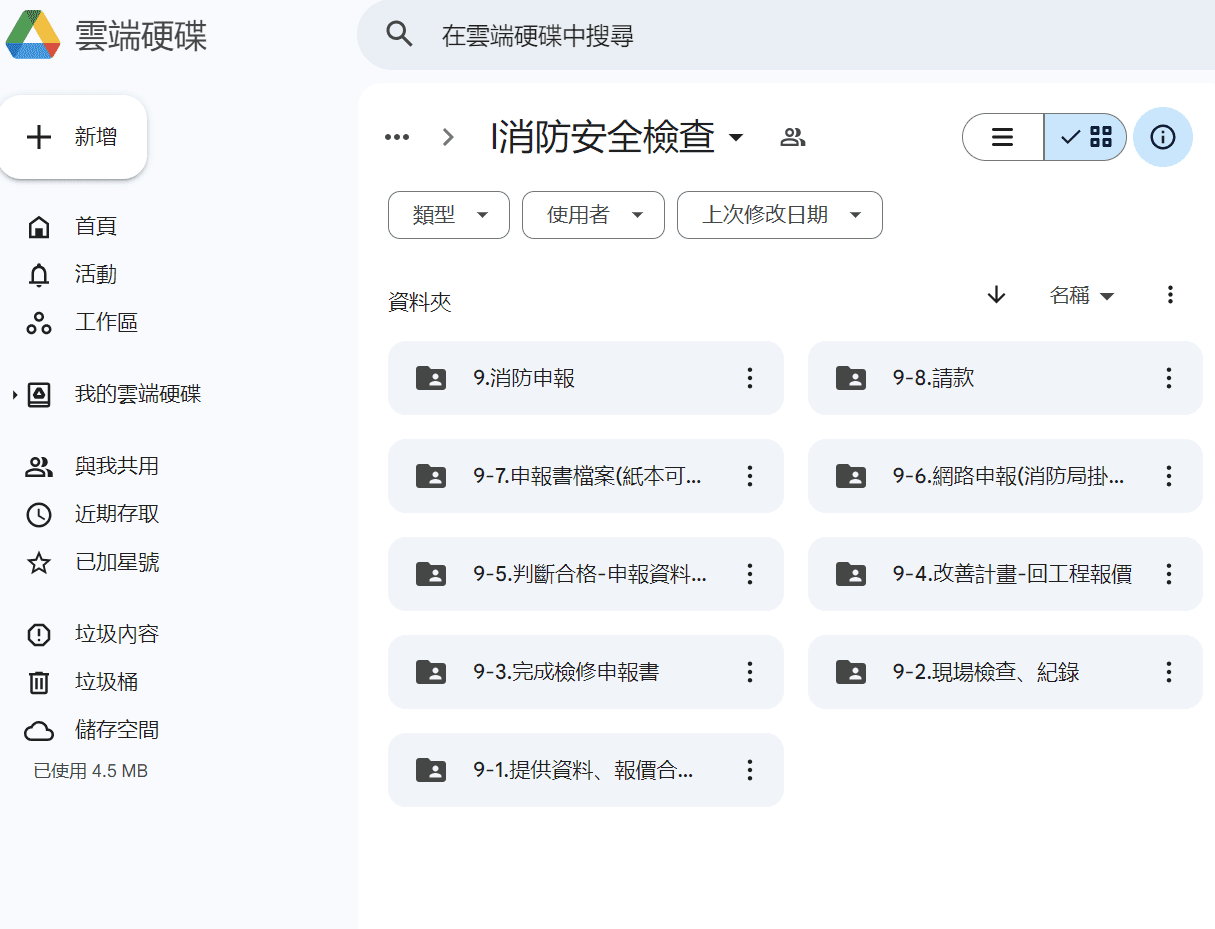The width and height of the screenshot is (1215, 929).
Task: Open the info details panel icon
Action: (1162, 137)
